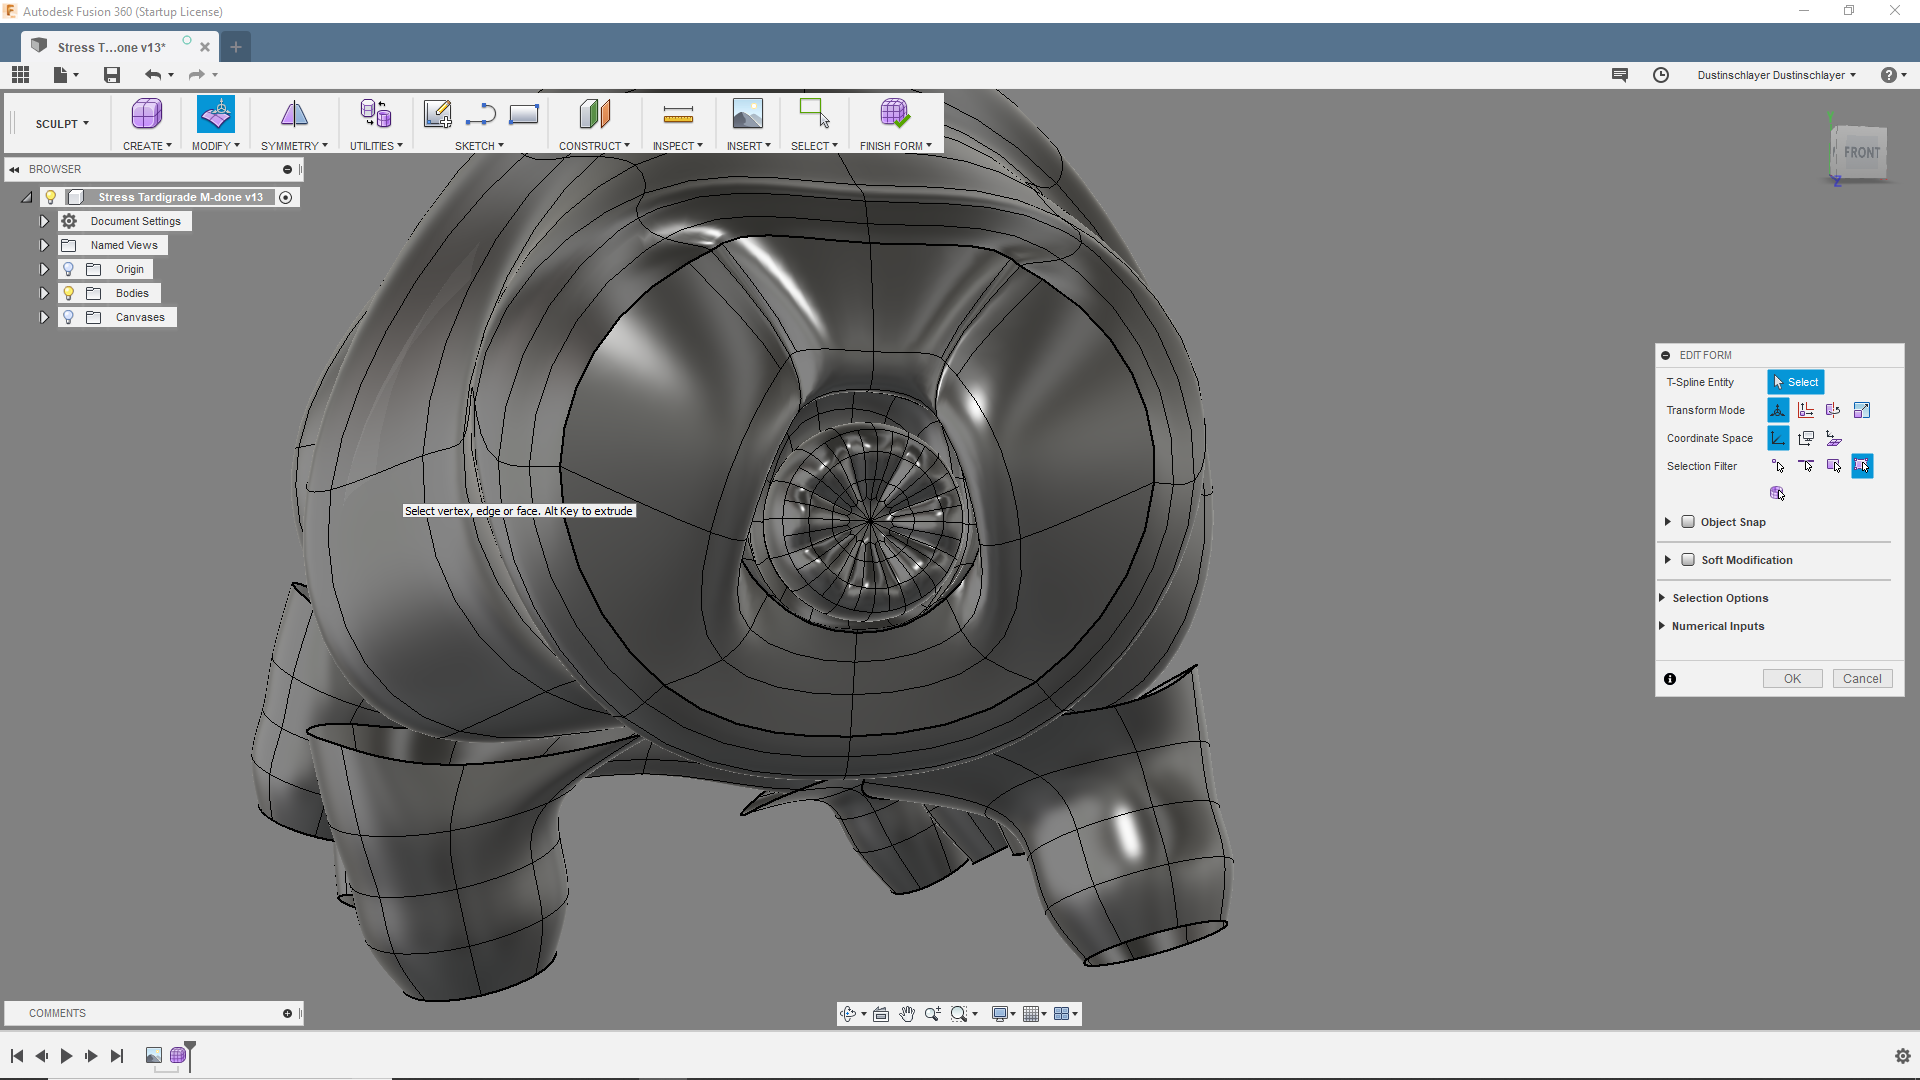Set selection filter to Edge
The image size is (1920, 1080).
[x=1806, y=466]
